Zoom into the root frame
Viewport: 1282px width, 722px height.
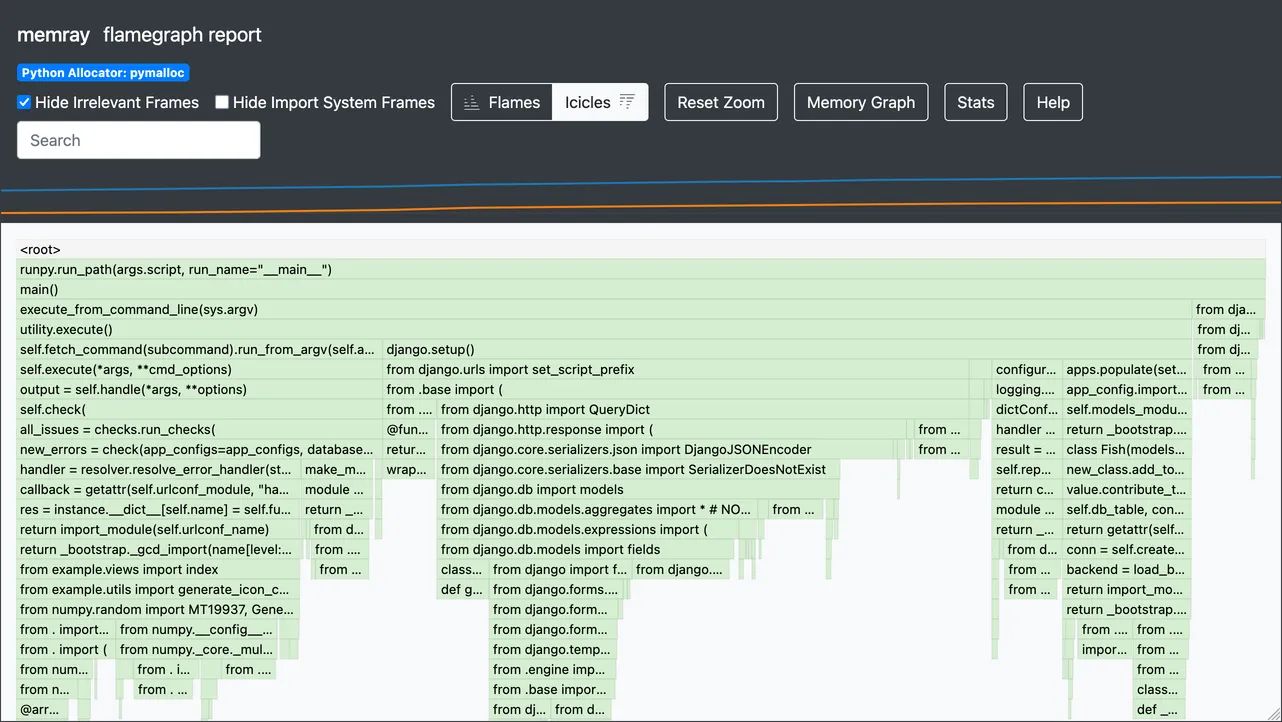[640, 250]
